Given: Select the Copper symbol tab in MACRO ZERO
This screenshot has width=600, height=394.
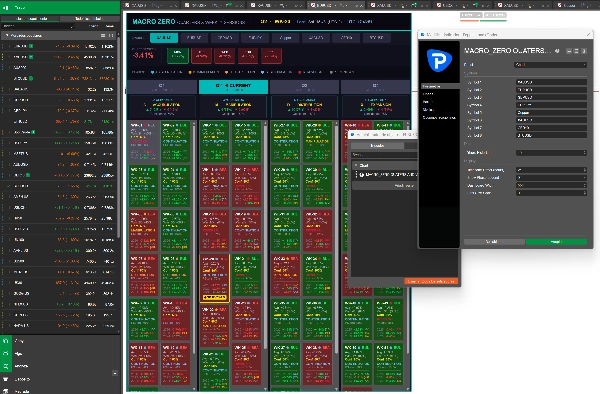Looking at the screenshot, I should click(286, 38).
